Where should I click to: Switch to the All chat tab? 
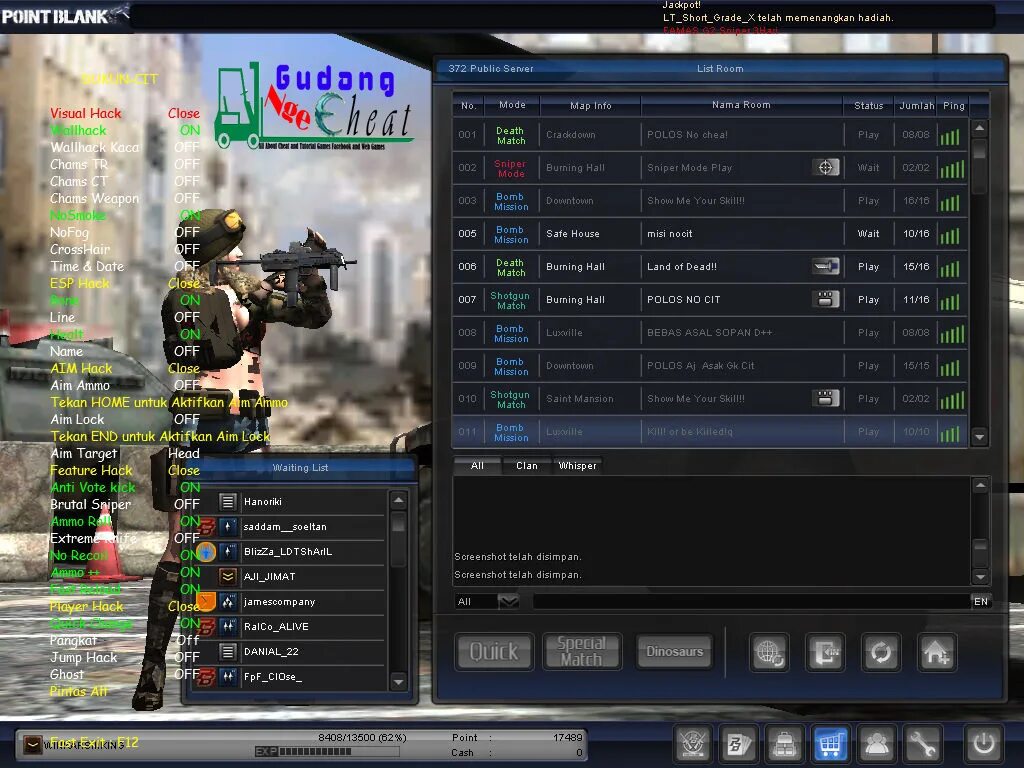[477, 466]
